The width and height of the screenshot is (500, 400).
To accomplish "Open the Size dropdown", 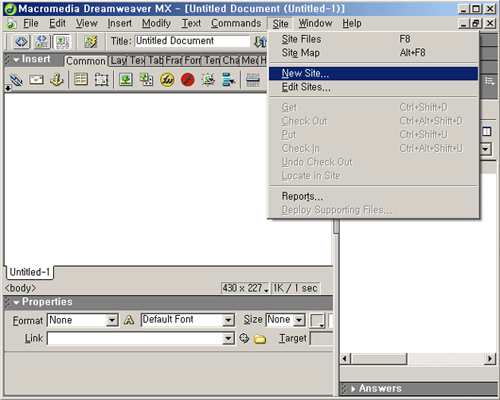I will coord(299,320).
